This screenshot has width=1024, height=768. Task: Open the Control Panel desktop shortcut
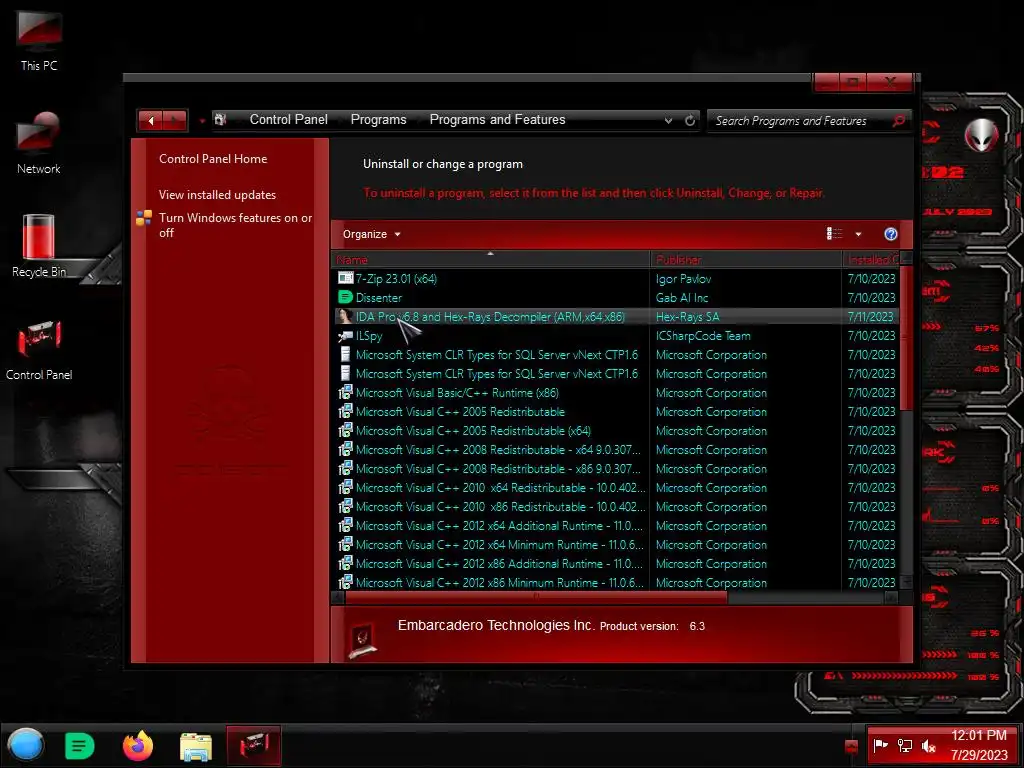[x=39, y=350]
